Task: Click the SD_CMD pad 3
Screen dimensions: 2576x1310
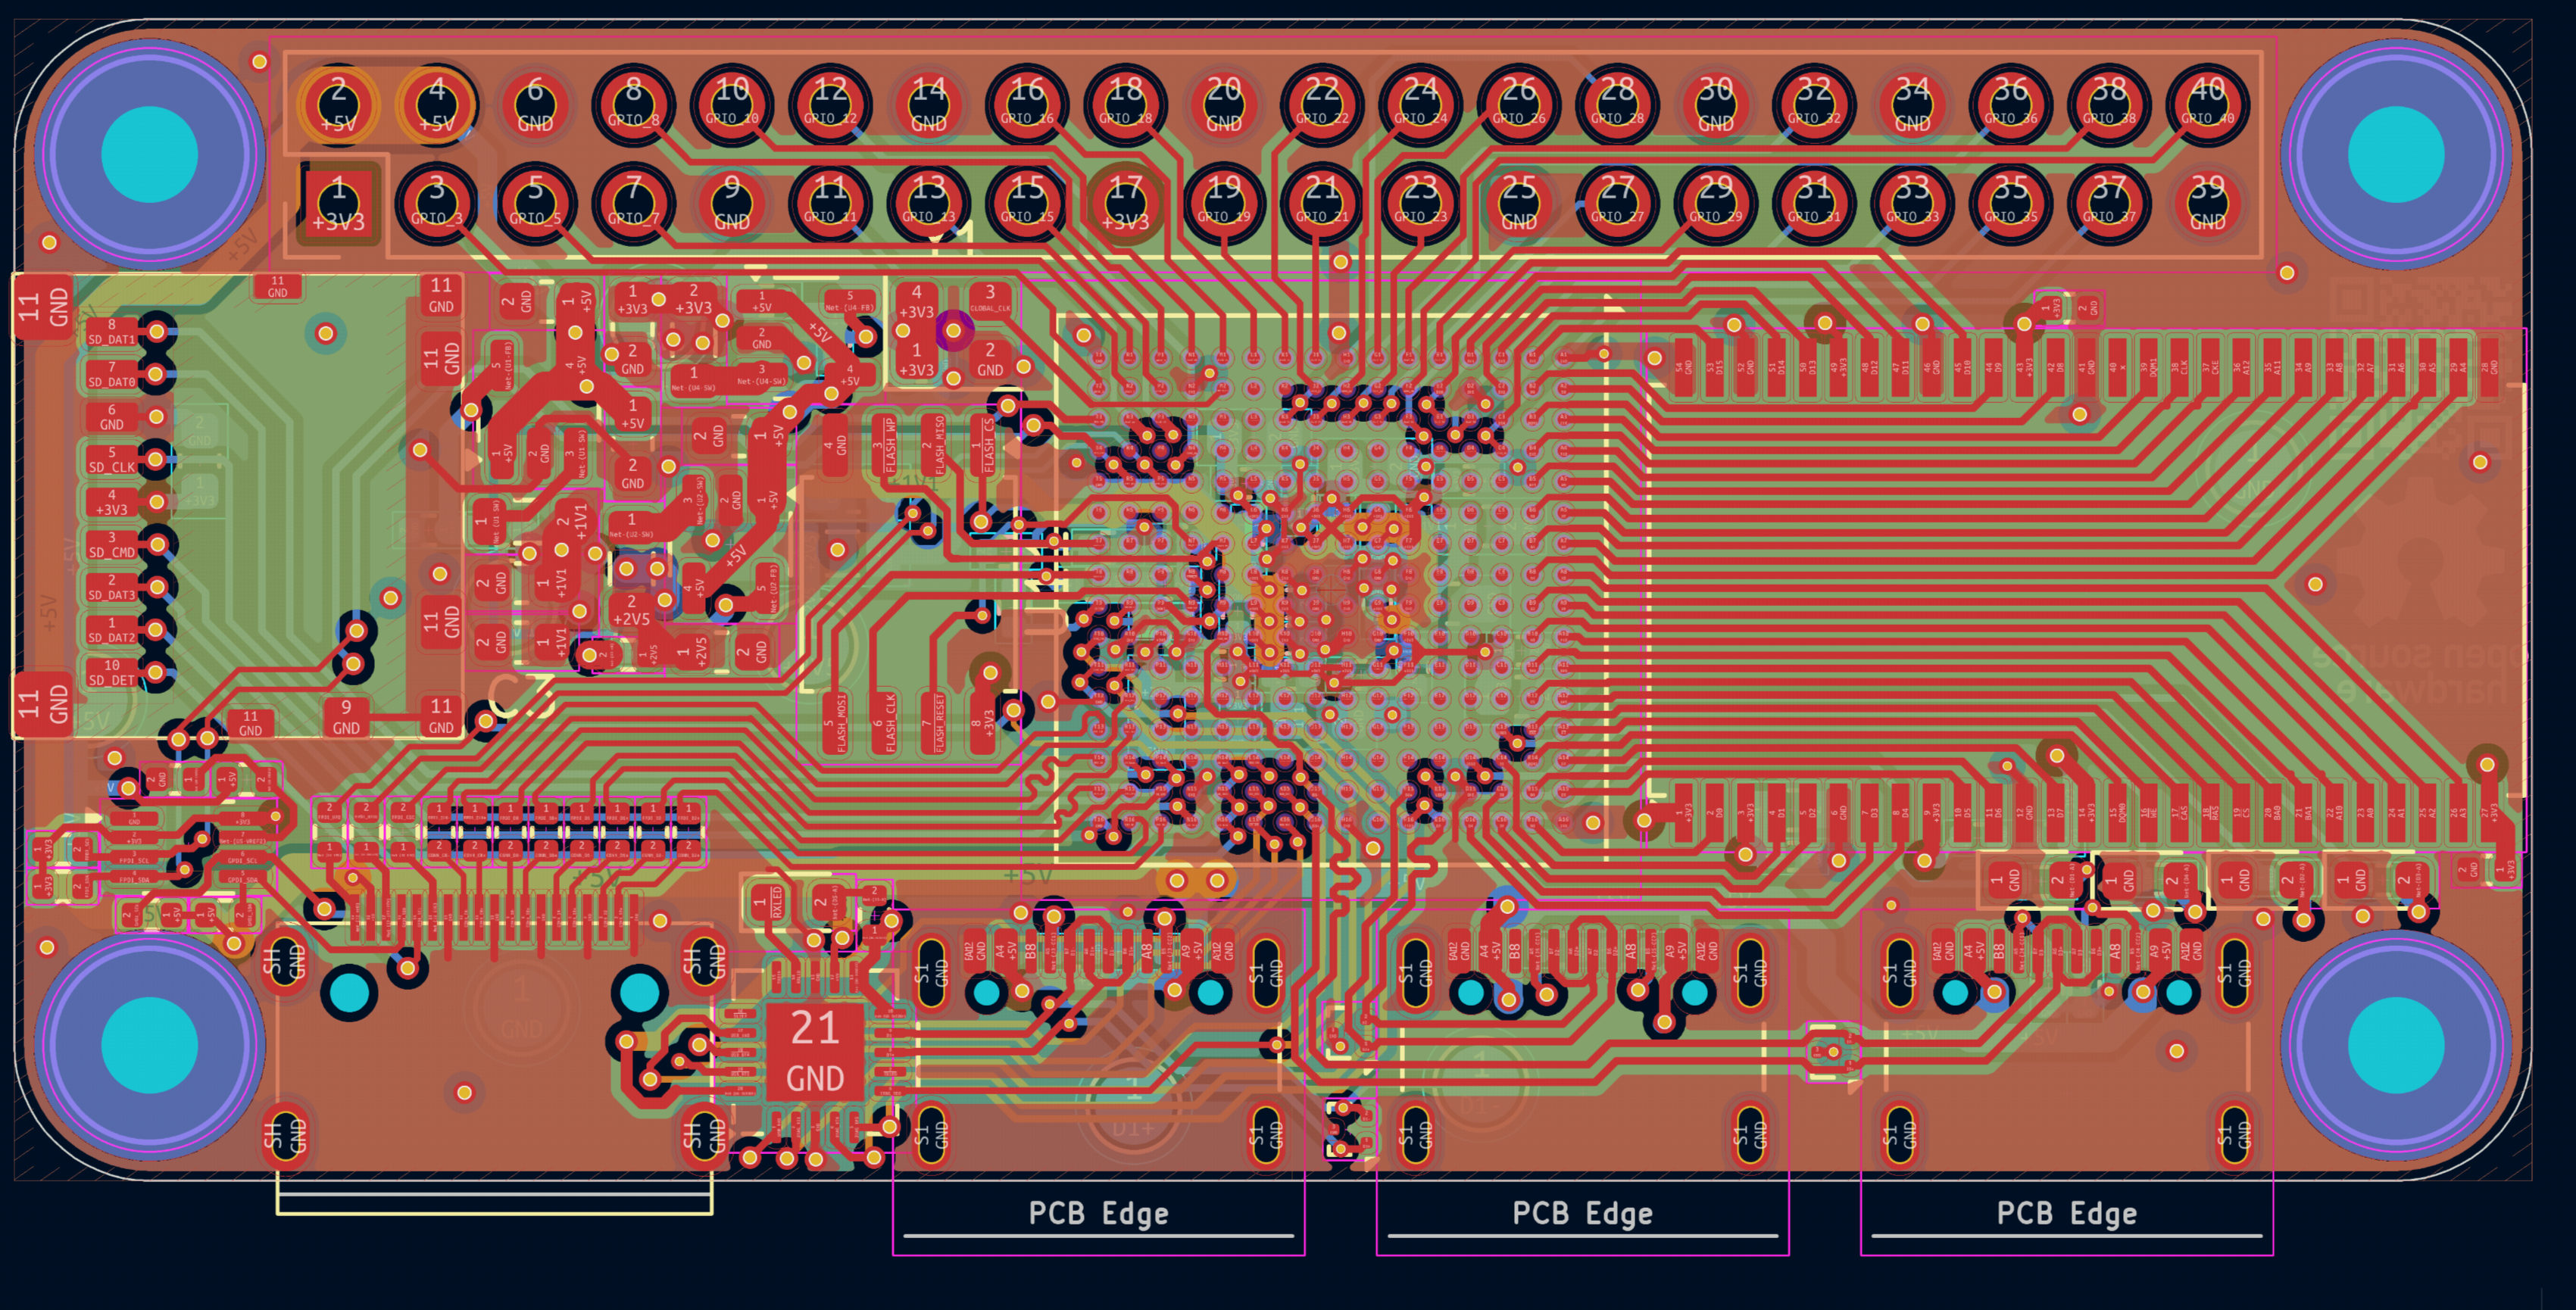Action: tap(111, 544)
